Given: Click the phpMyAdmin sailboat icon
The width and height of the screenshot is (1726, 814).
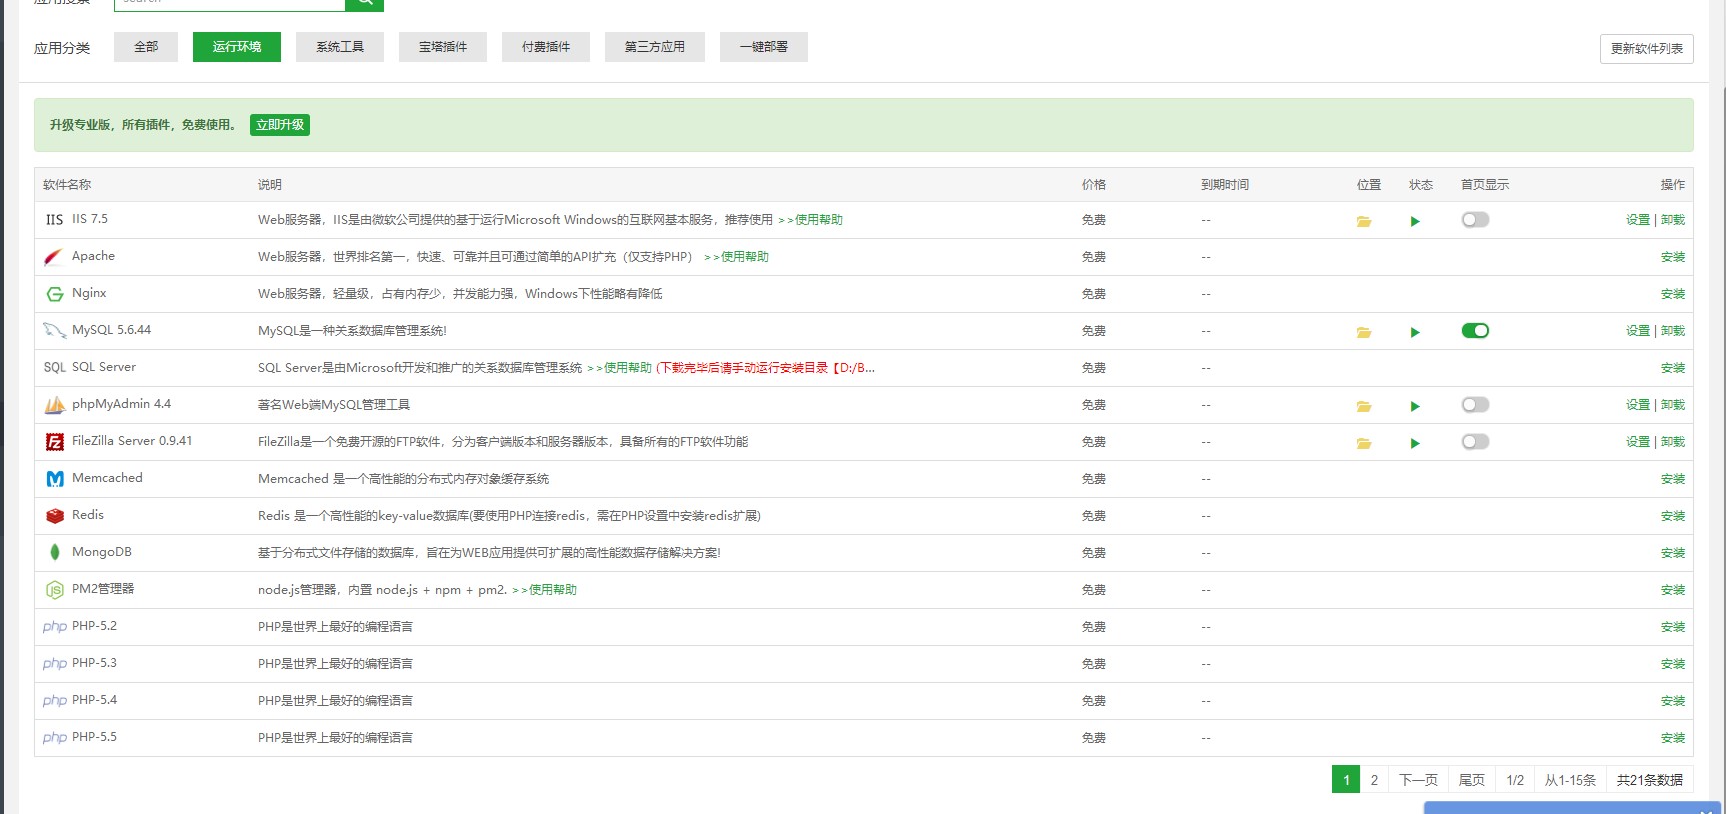Looking at the screenshot, I should pos(55,405).
